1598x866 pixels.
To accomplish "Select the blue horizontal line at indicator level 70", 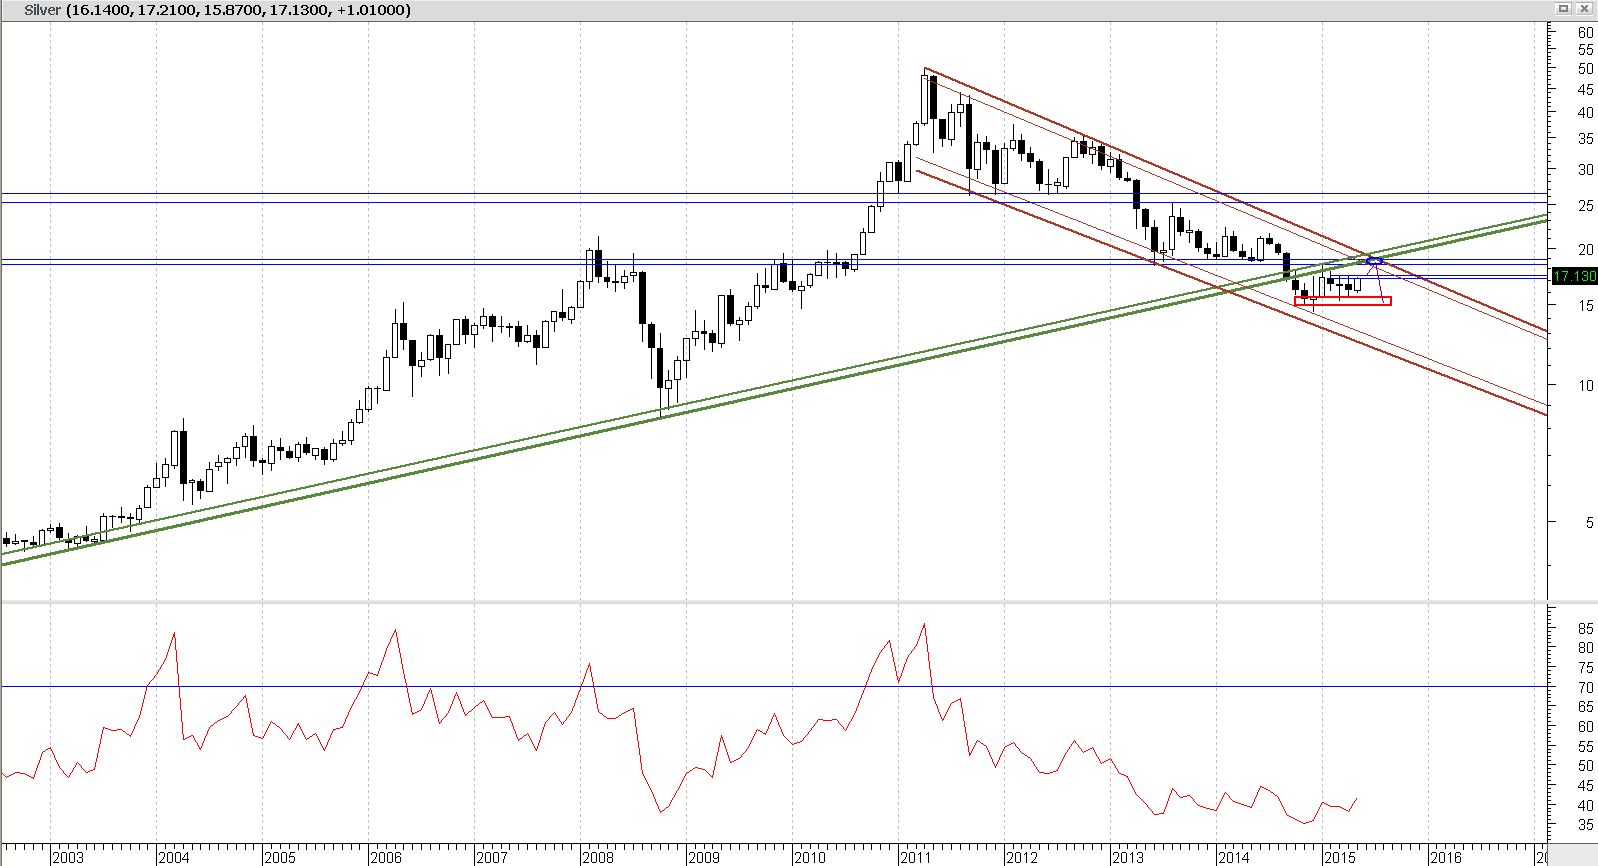I will [773, 686].
